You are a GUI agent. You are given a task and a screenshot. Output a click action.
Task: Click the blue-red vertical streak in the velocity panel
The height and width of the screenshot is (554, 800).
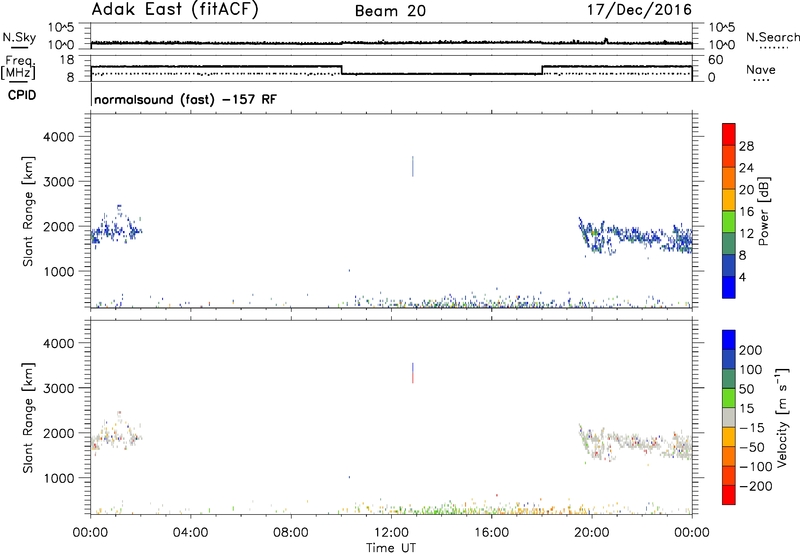[413, 373]
